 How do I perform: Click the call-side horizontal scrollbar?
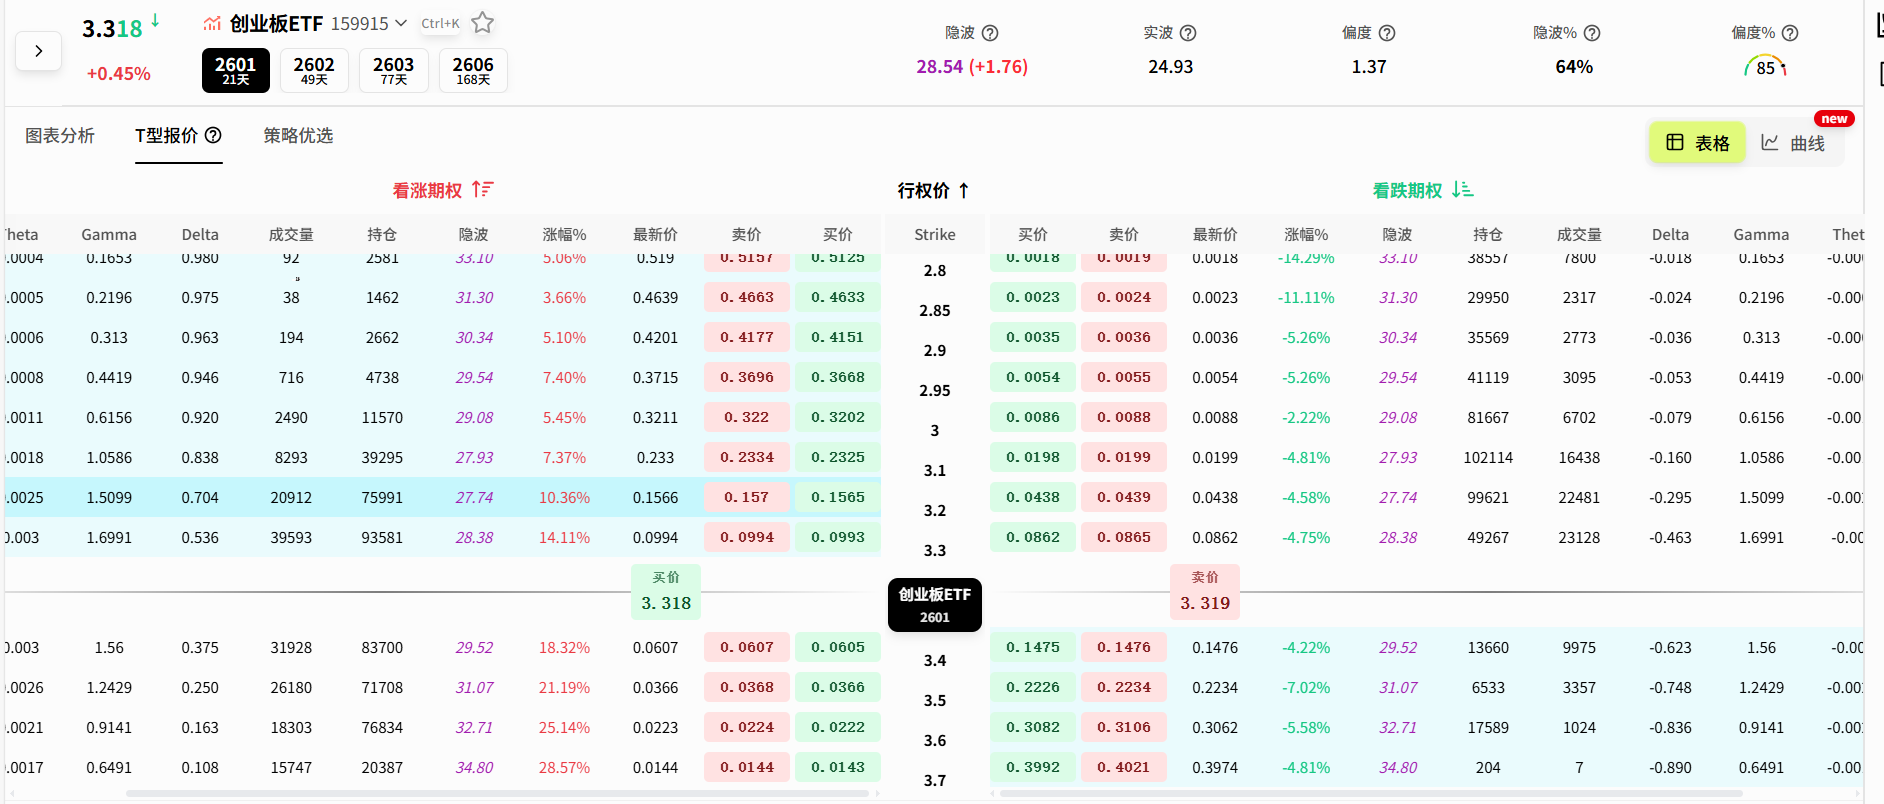497,794
